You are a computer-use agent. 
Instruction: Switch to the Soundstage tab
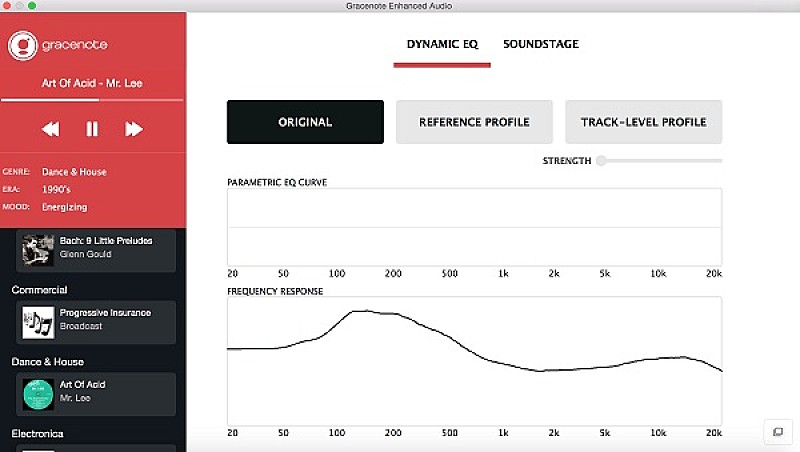(540, 44)
